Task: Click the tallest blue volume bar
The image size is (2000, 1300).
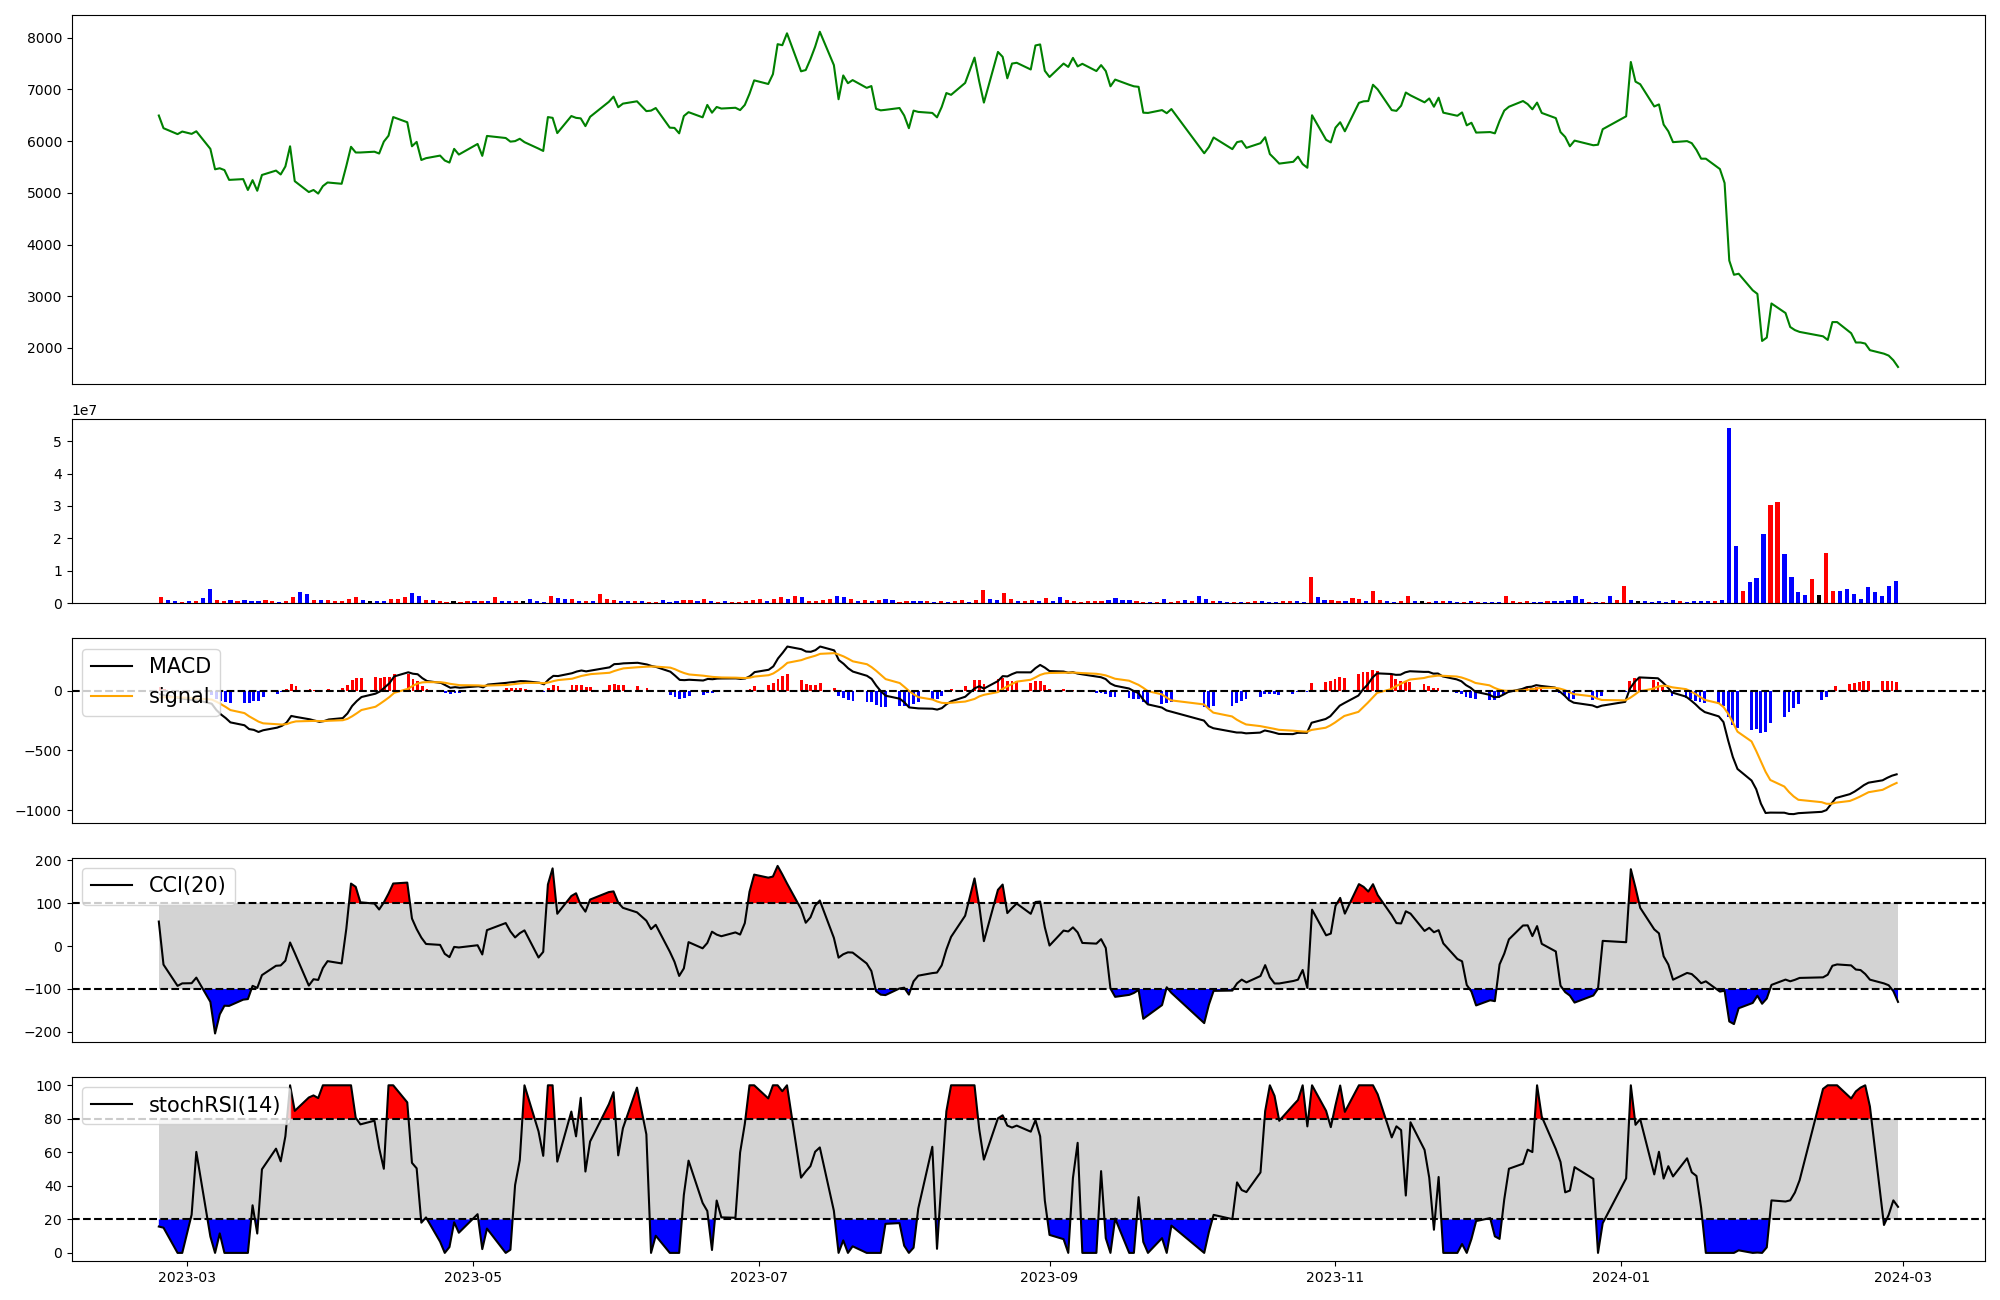Action: 1729,516
